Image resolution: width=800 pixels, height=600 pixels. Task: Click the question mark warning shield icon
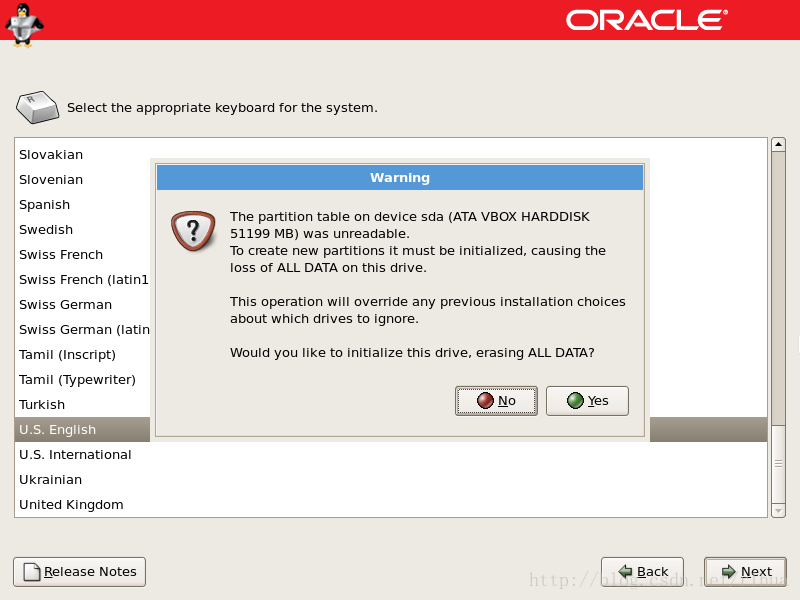click(x=193, y=231)
